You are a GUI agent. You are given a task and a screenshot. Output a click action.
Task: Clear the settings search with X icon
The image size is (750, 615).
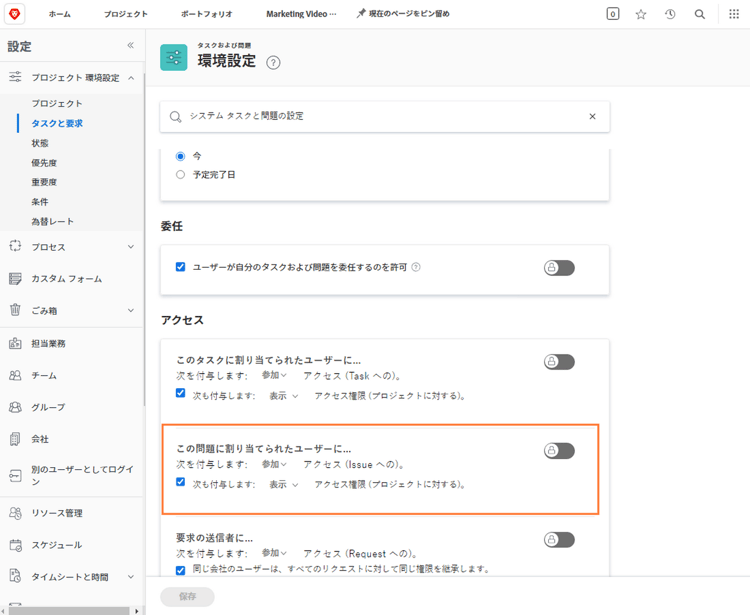(592, 116)
